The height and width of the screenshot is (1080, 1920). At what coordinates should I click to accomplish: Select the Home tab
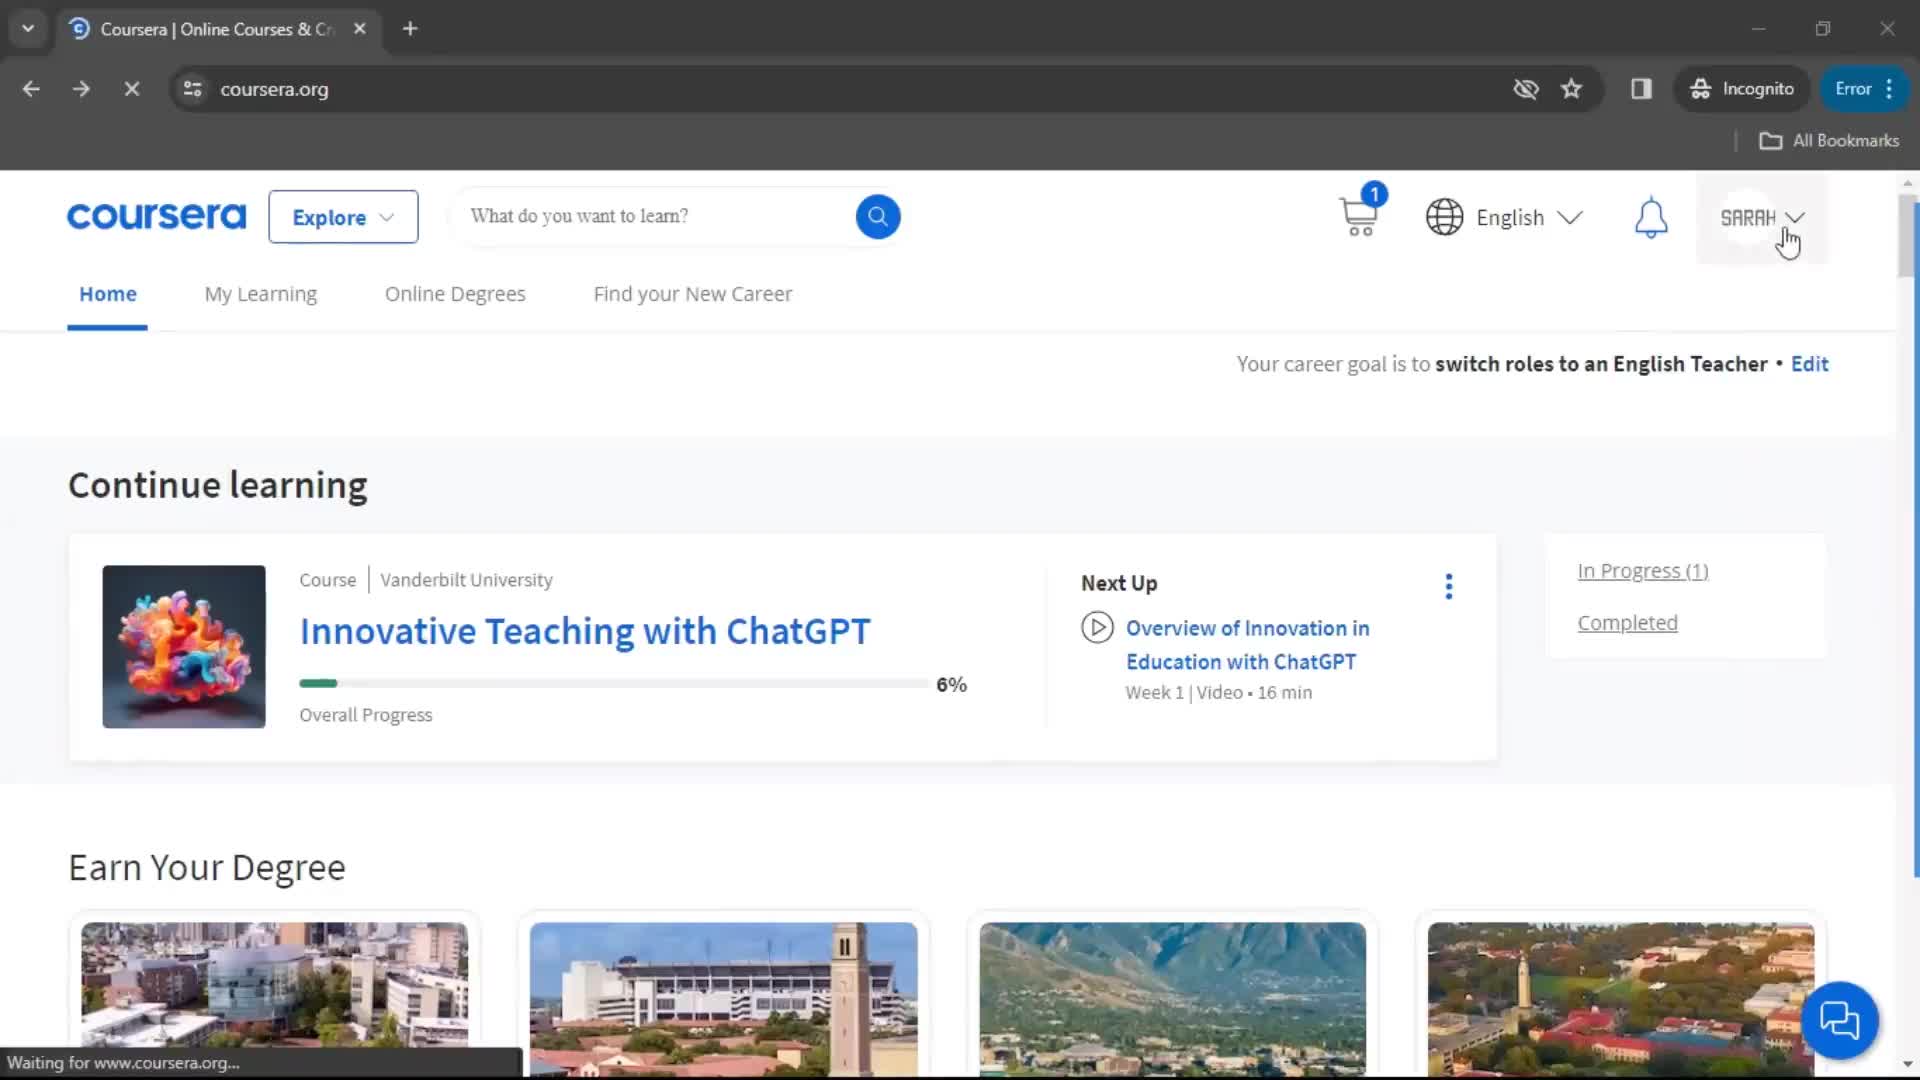point(107,293)
